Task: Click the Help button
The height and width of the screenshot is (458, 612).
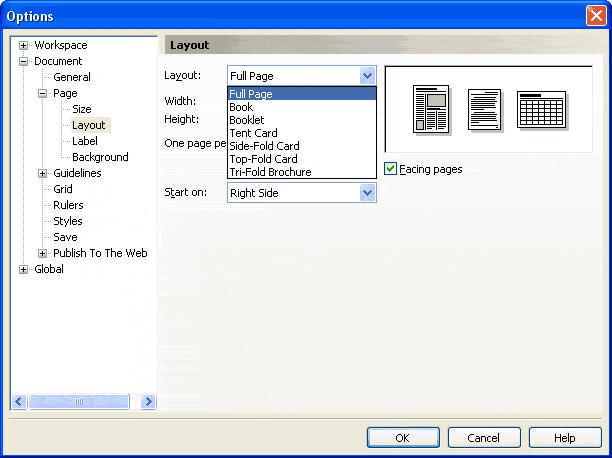Action: click(x=565, y=438)
